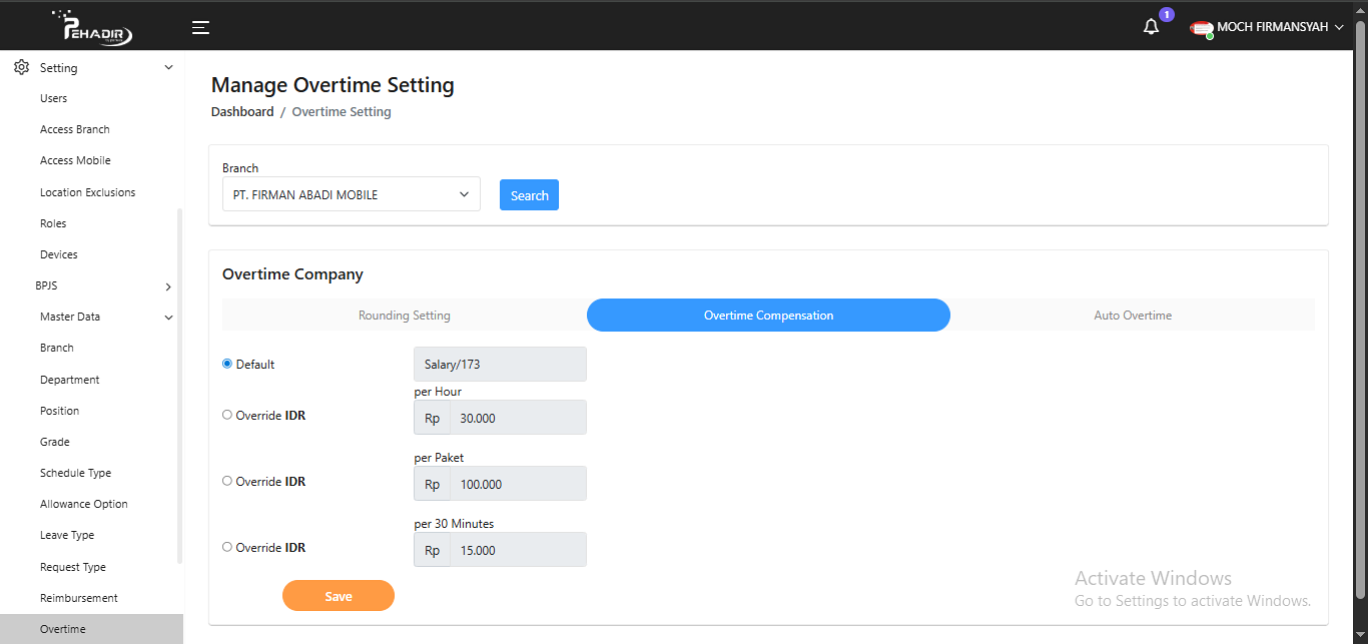Viewport: 1368px width, 644px height.
Task: Click the Pehadir logo
Action: click(x=97, y=28)
